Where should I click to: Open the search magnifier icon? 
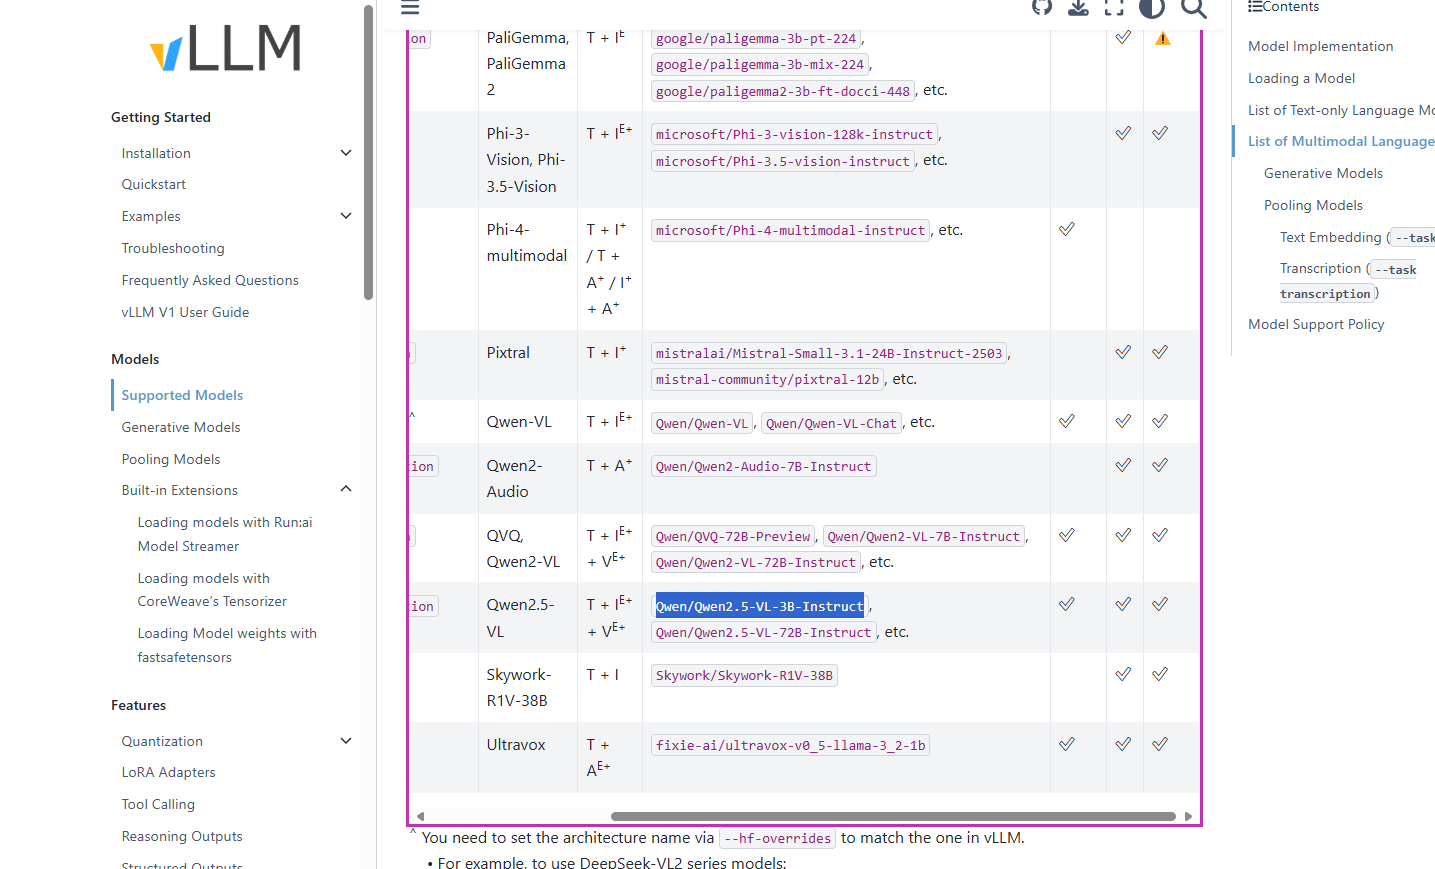coord(1194,8)
